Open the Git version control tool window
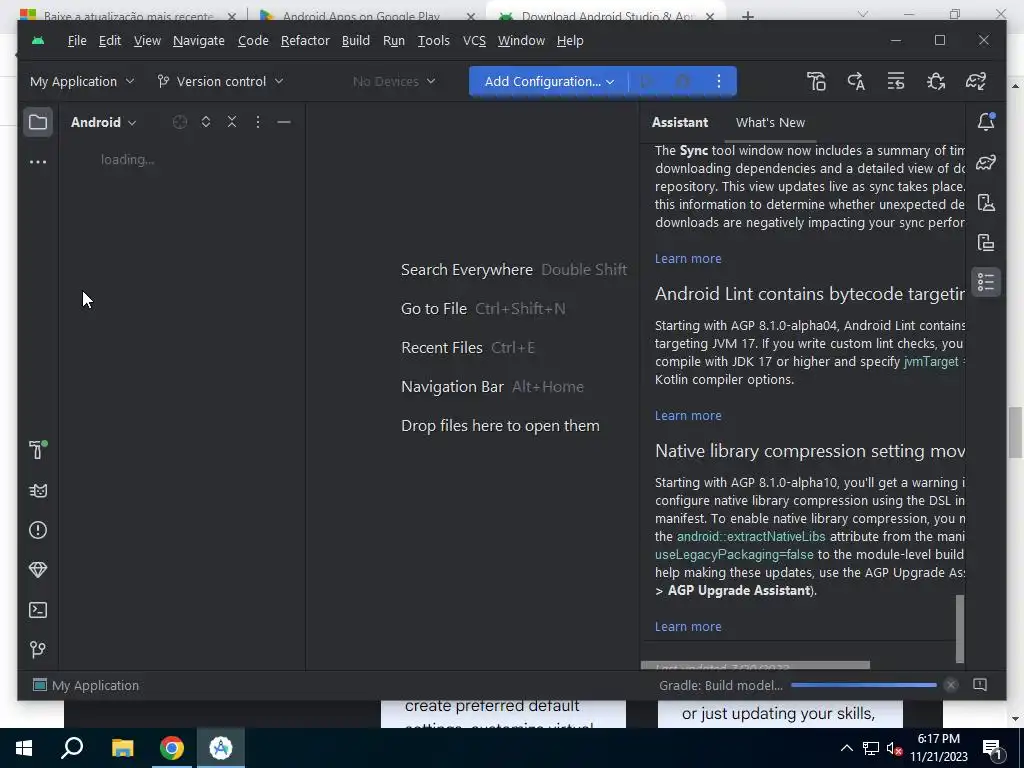Screen dimensions: 1024x768 pos(38,650)
